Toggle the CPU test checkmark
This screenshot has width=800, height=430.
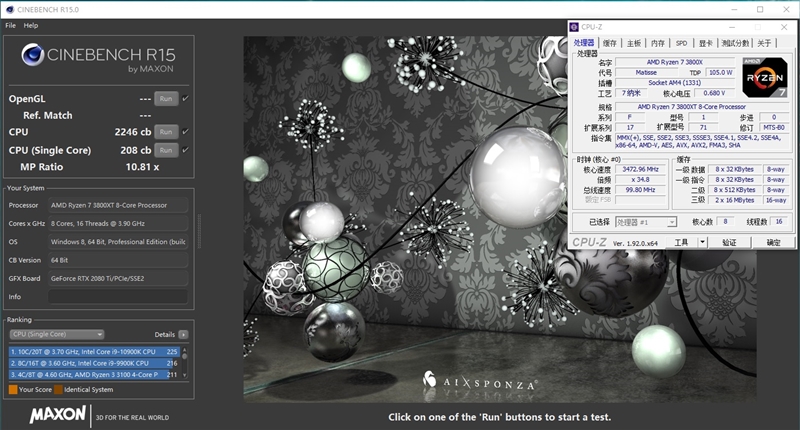pyautogui.click(x=185, y=132)
